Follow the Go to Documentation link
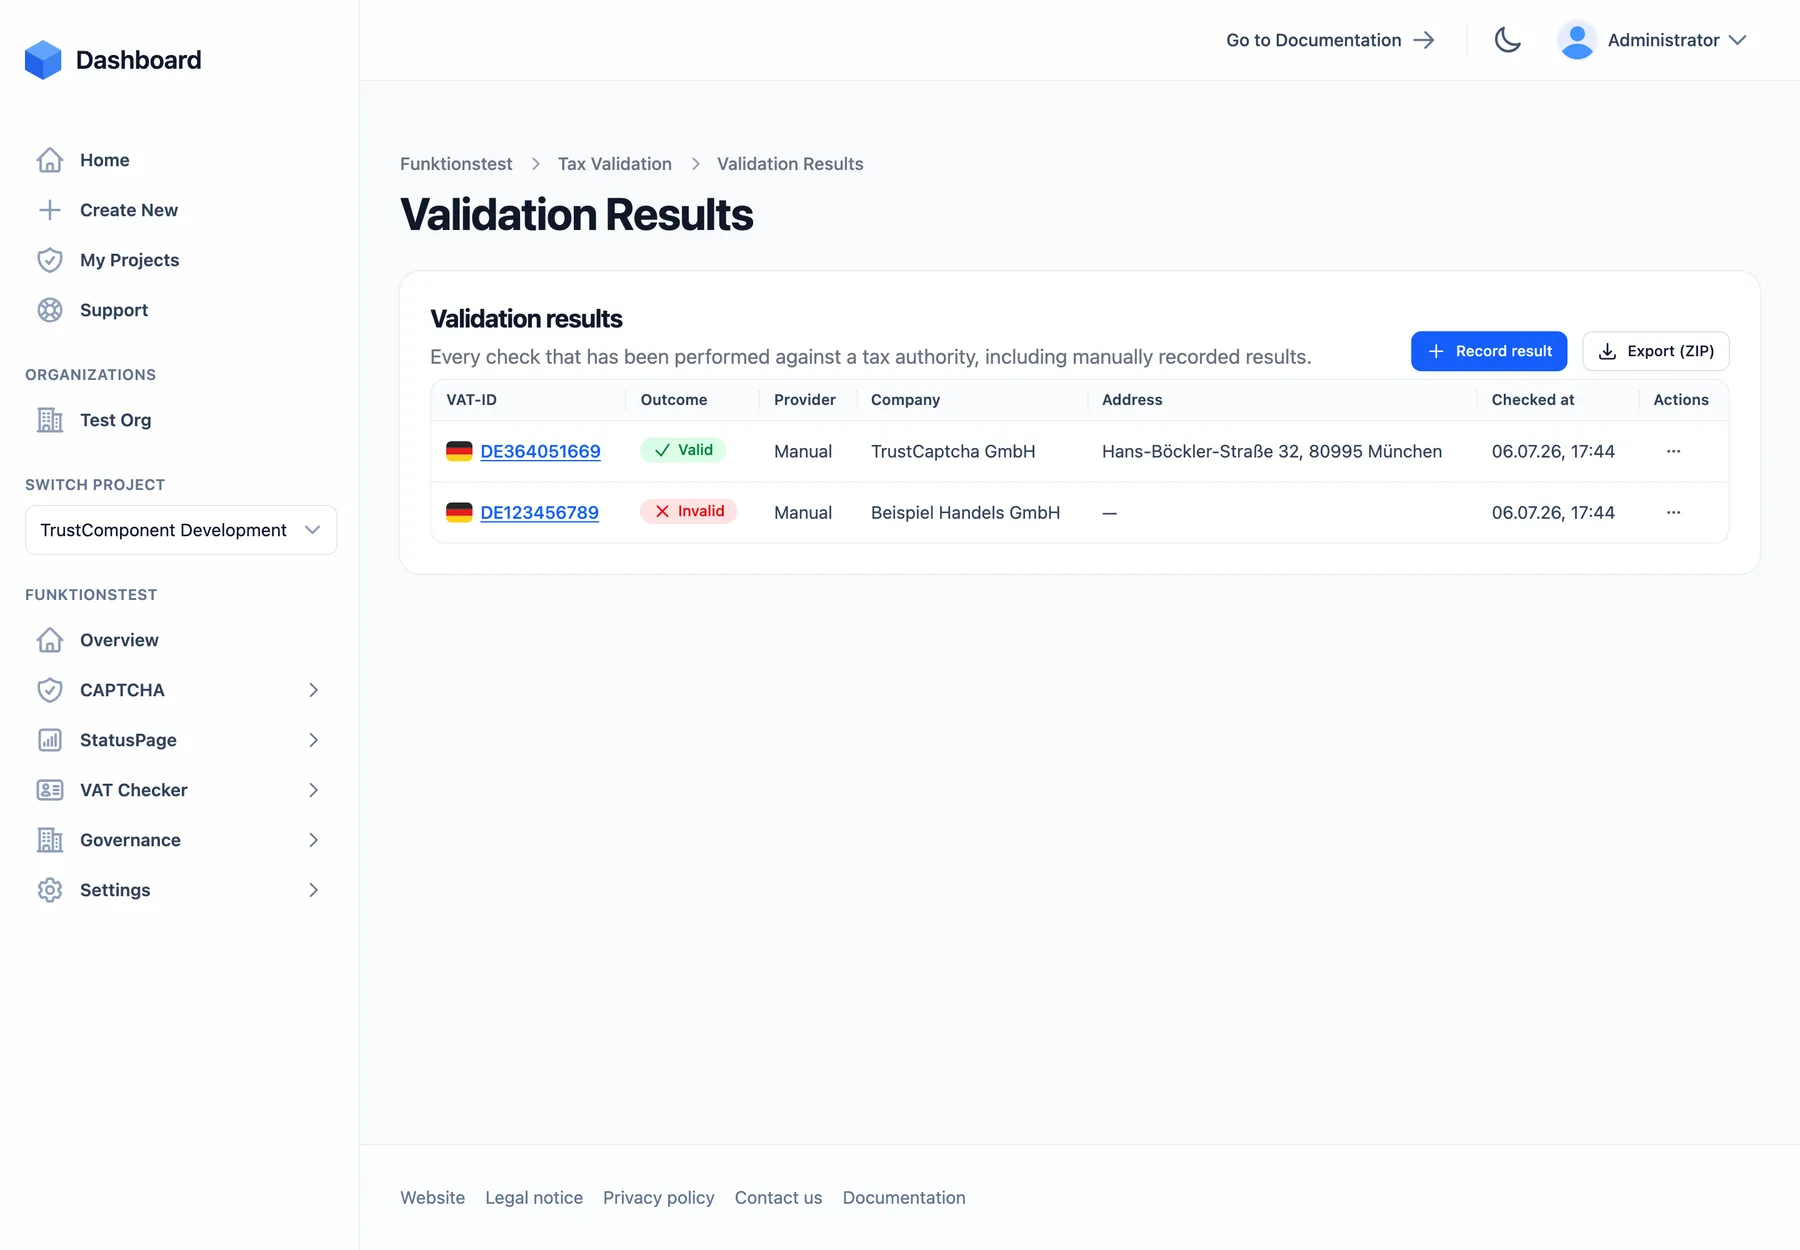Screen dimensions: 1800x1250 (1331, 40)
